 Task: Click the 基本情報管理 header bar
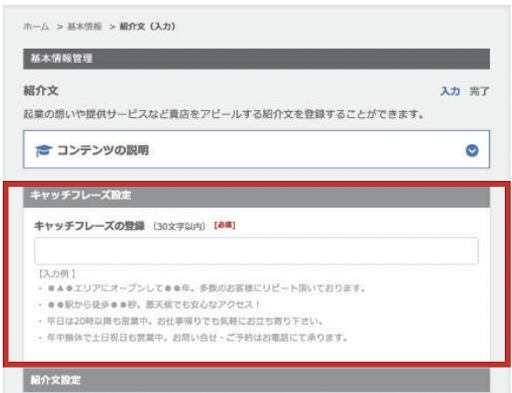point(256,59)
